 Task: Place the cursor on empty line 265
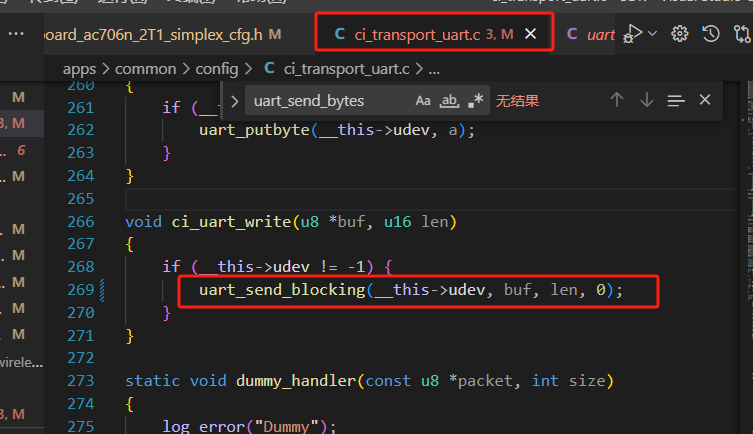pos(432,199)
